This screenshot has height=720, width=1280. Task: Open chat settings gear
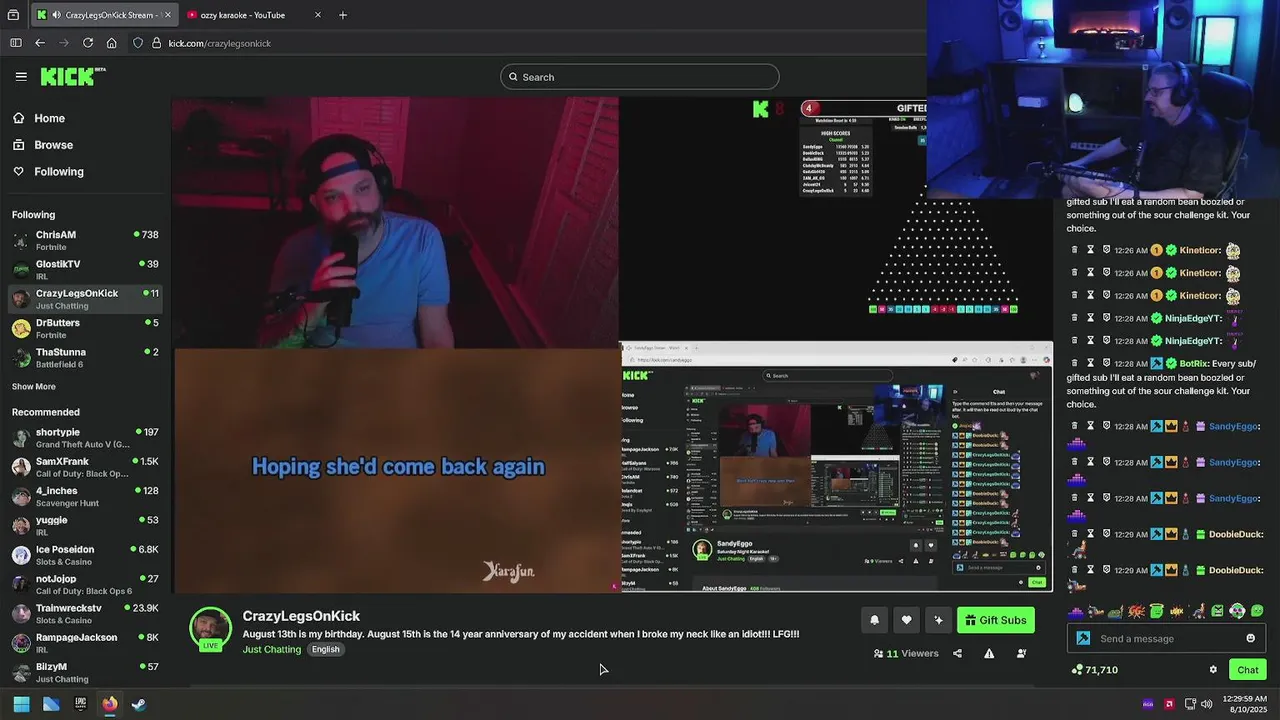point(1213,670)
